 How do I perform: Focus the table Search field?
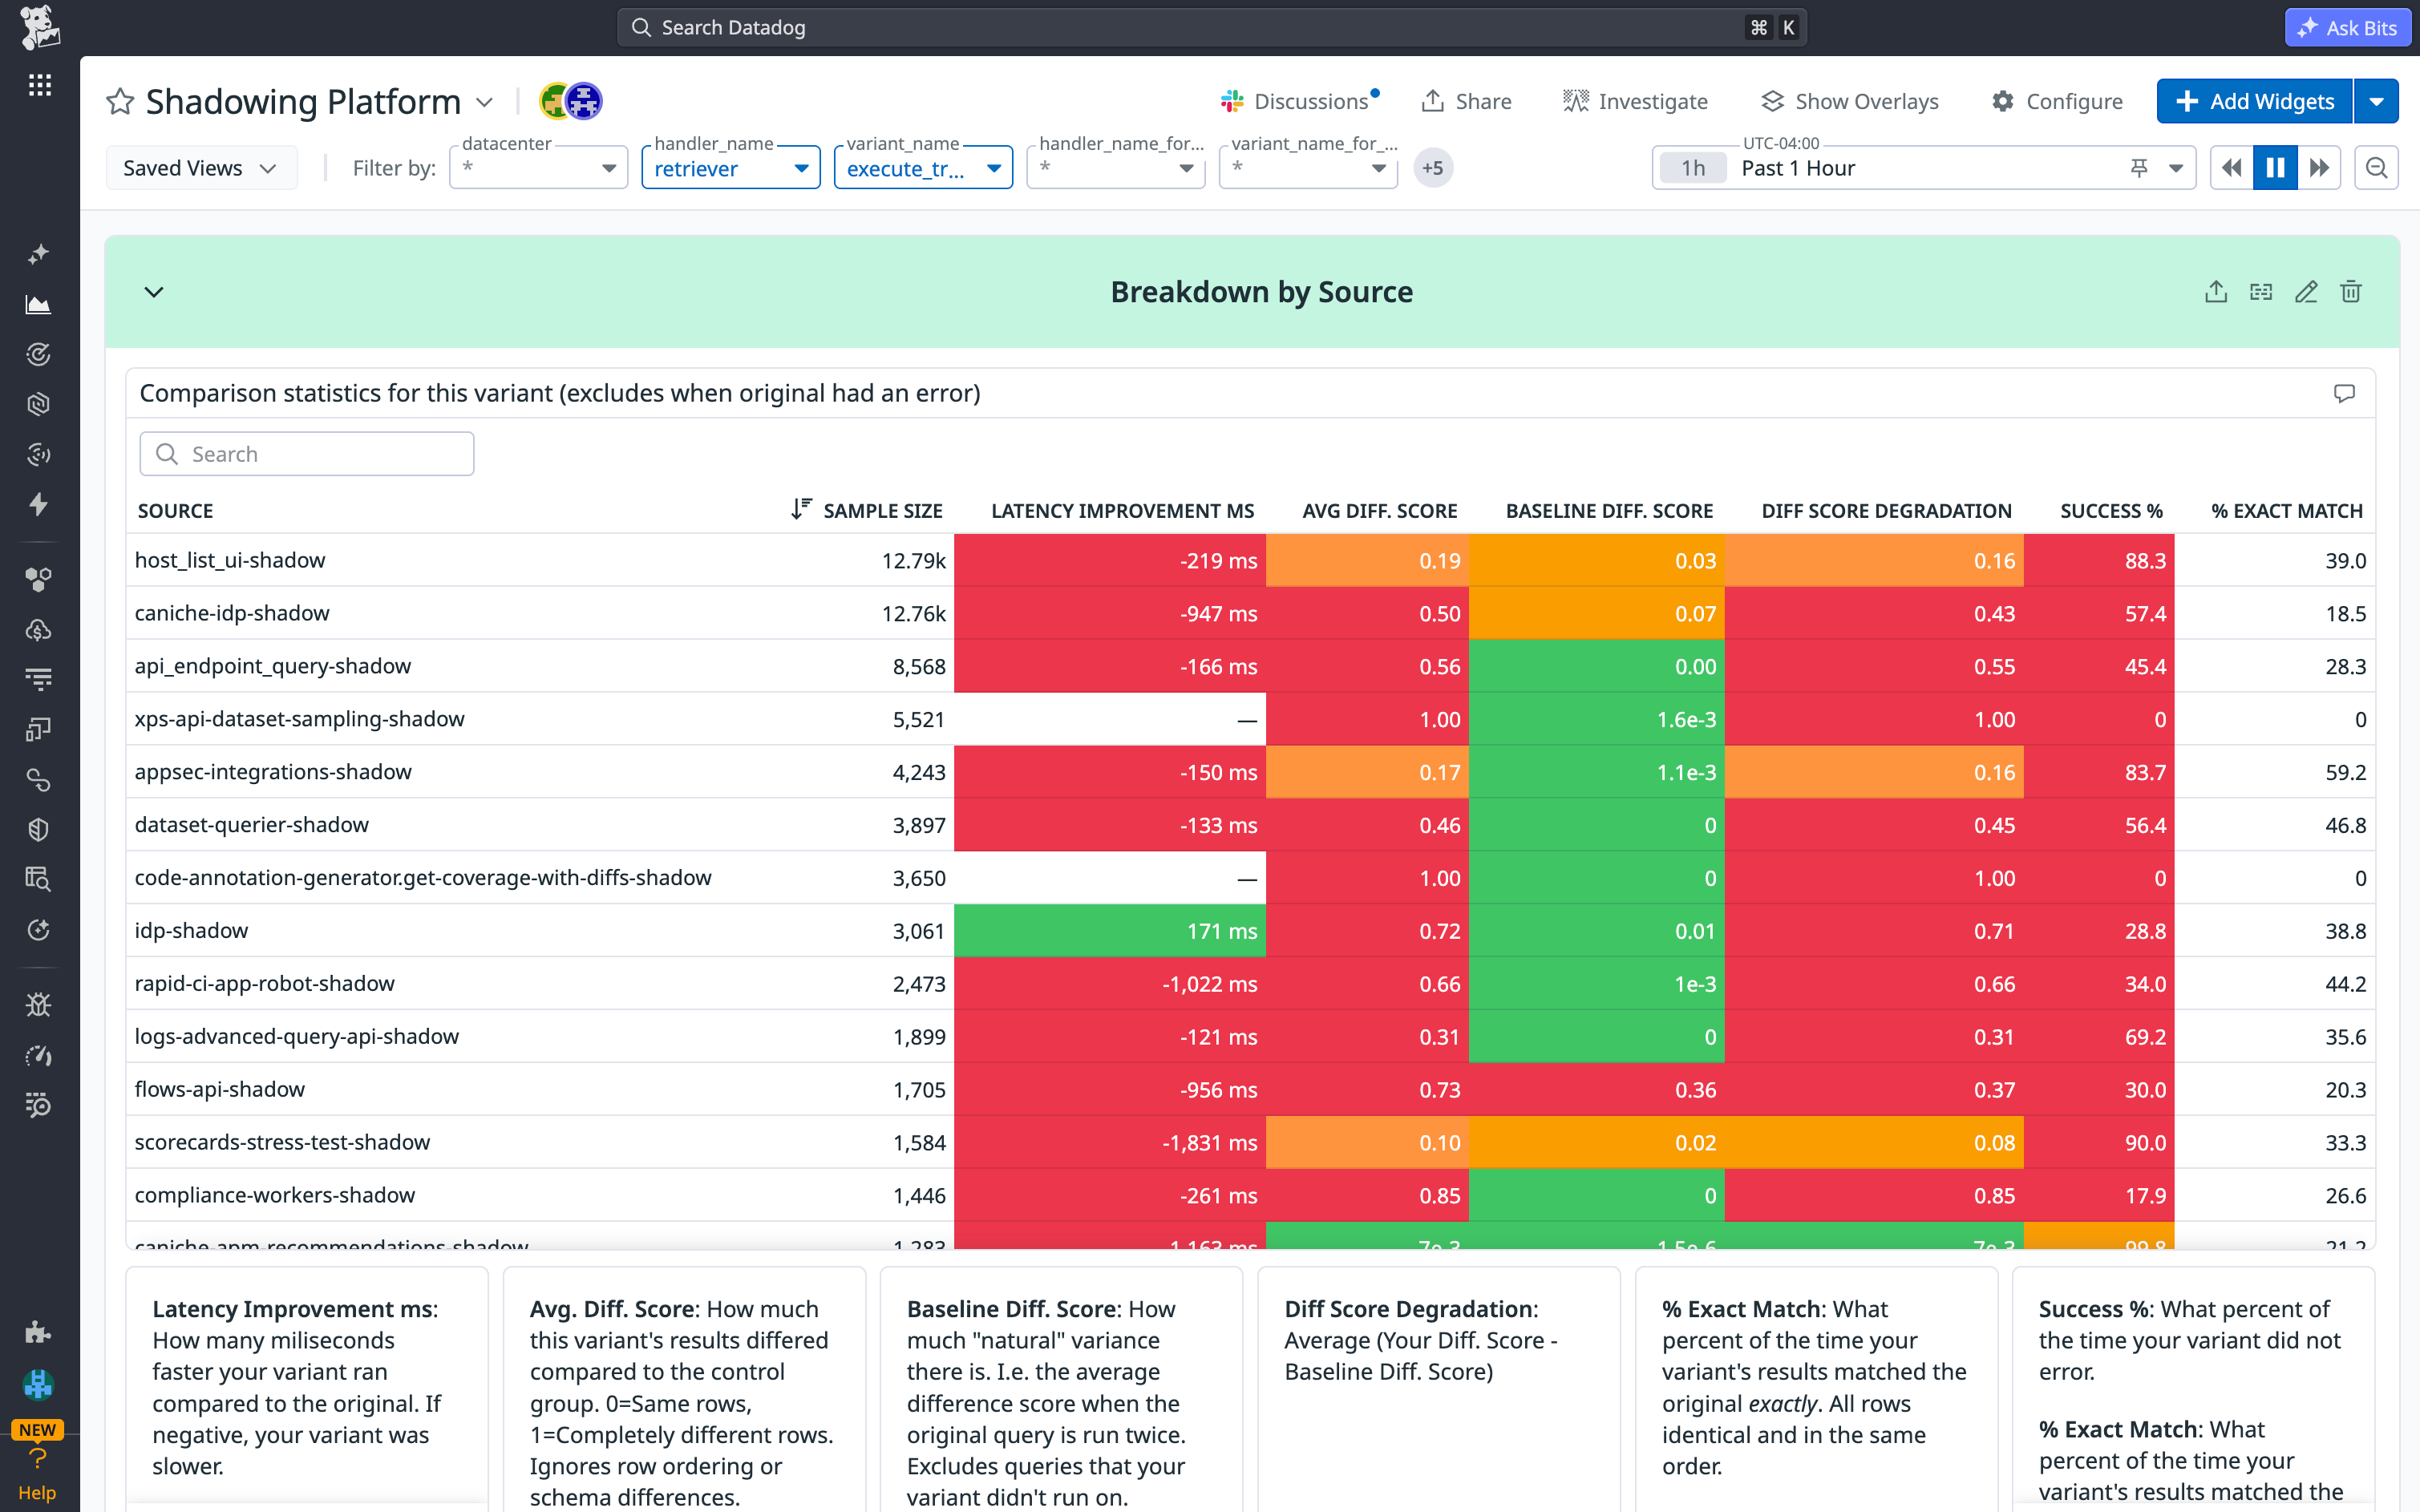point(307,454)
